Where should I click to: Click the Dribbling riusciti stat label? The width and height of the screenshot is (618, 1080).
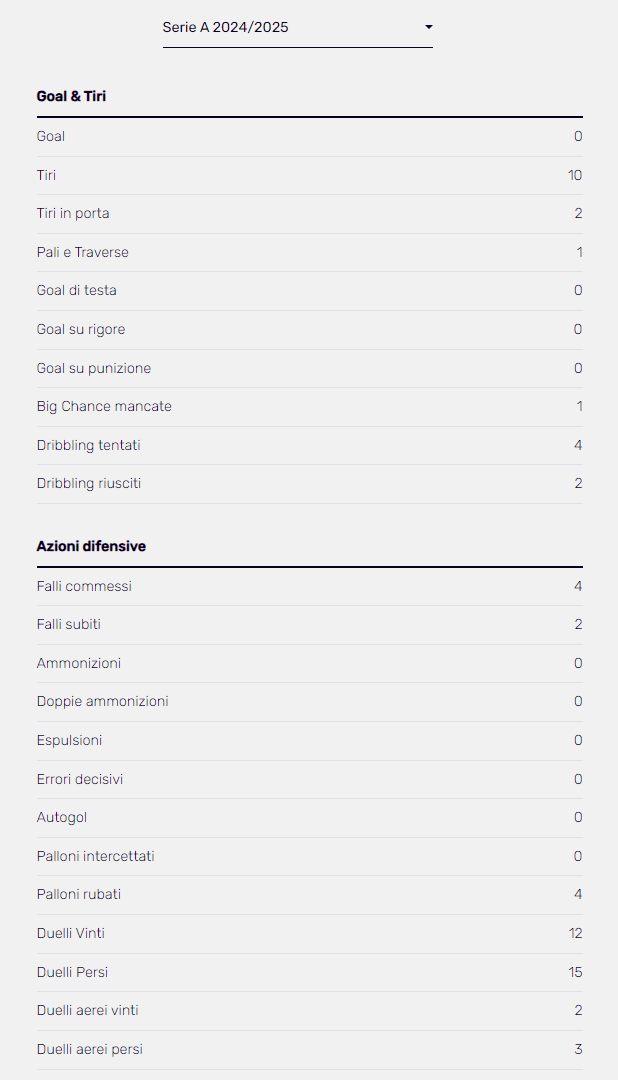89,484
